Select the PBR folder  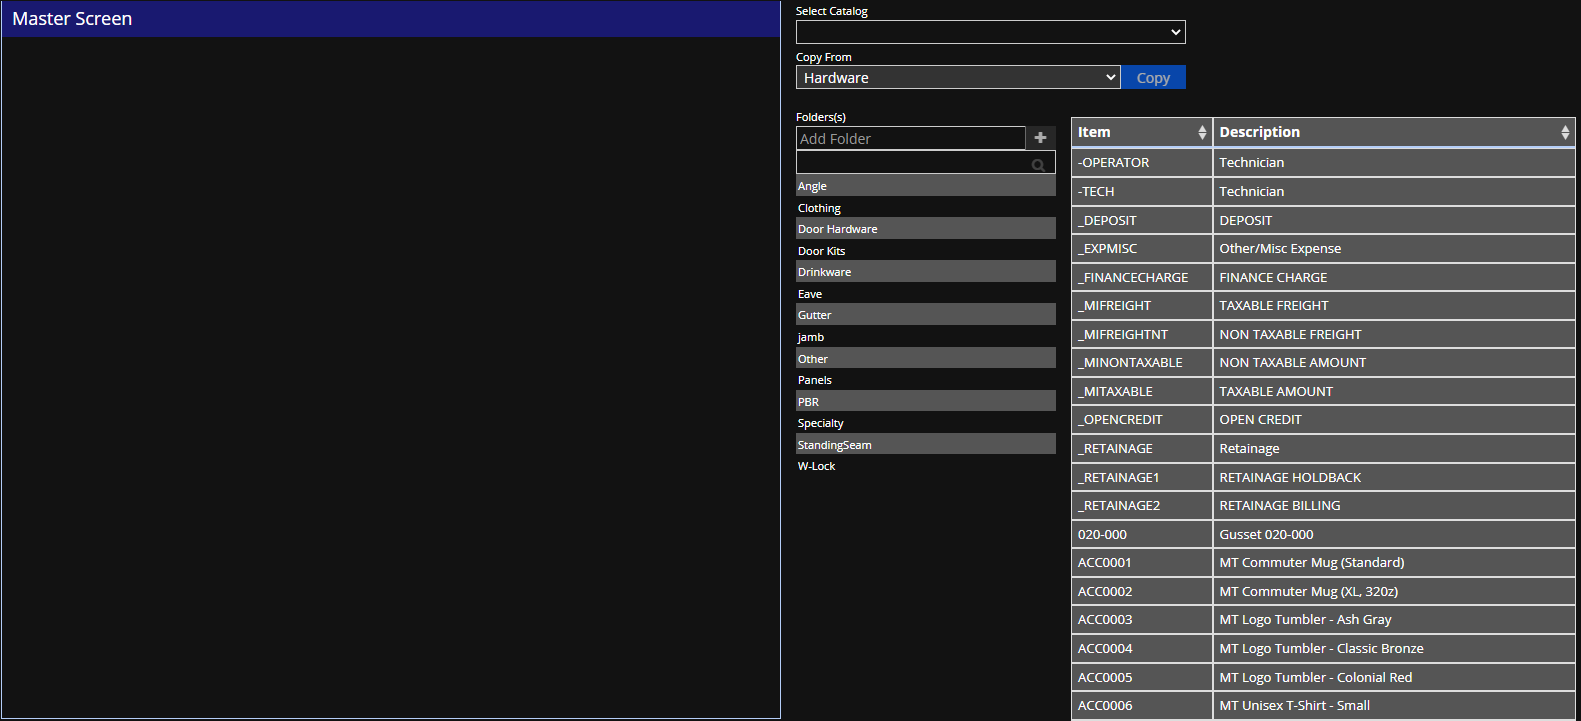(926, 402)
